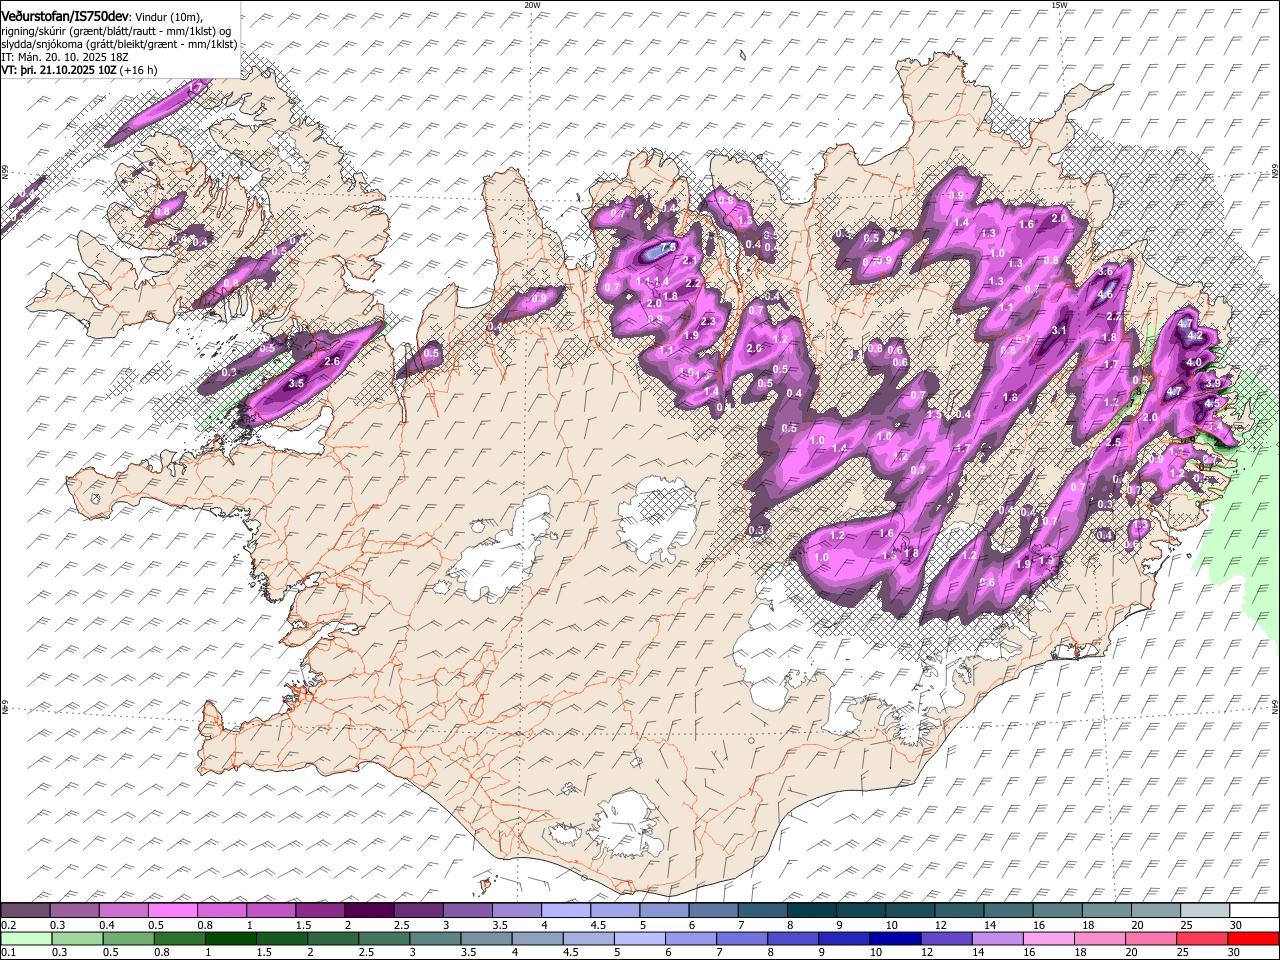Pick the snow legend swatch starting at 0.2
This screenshot has width=1280, height=960.
pos(26,911)
